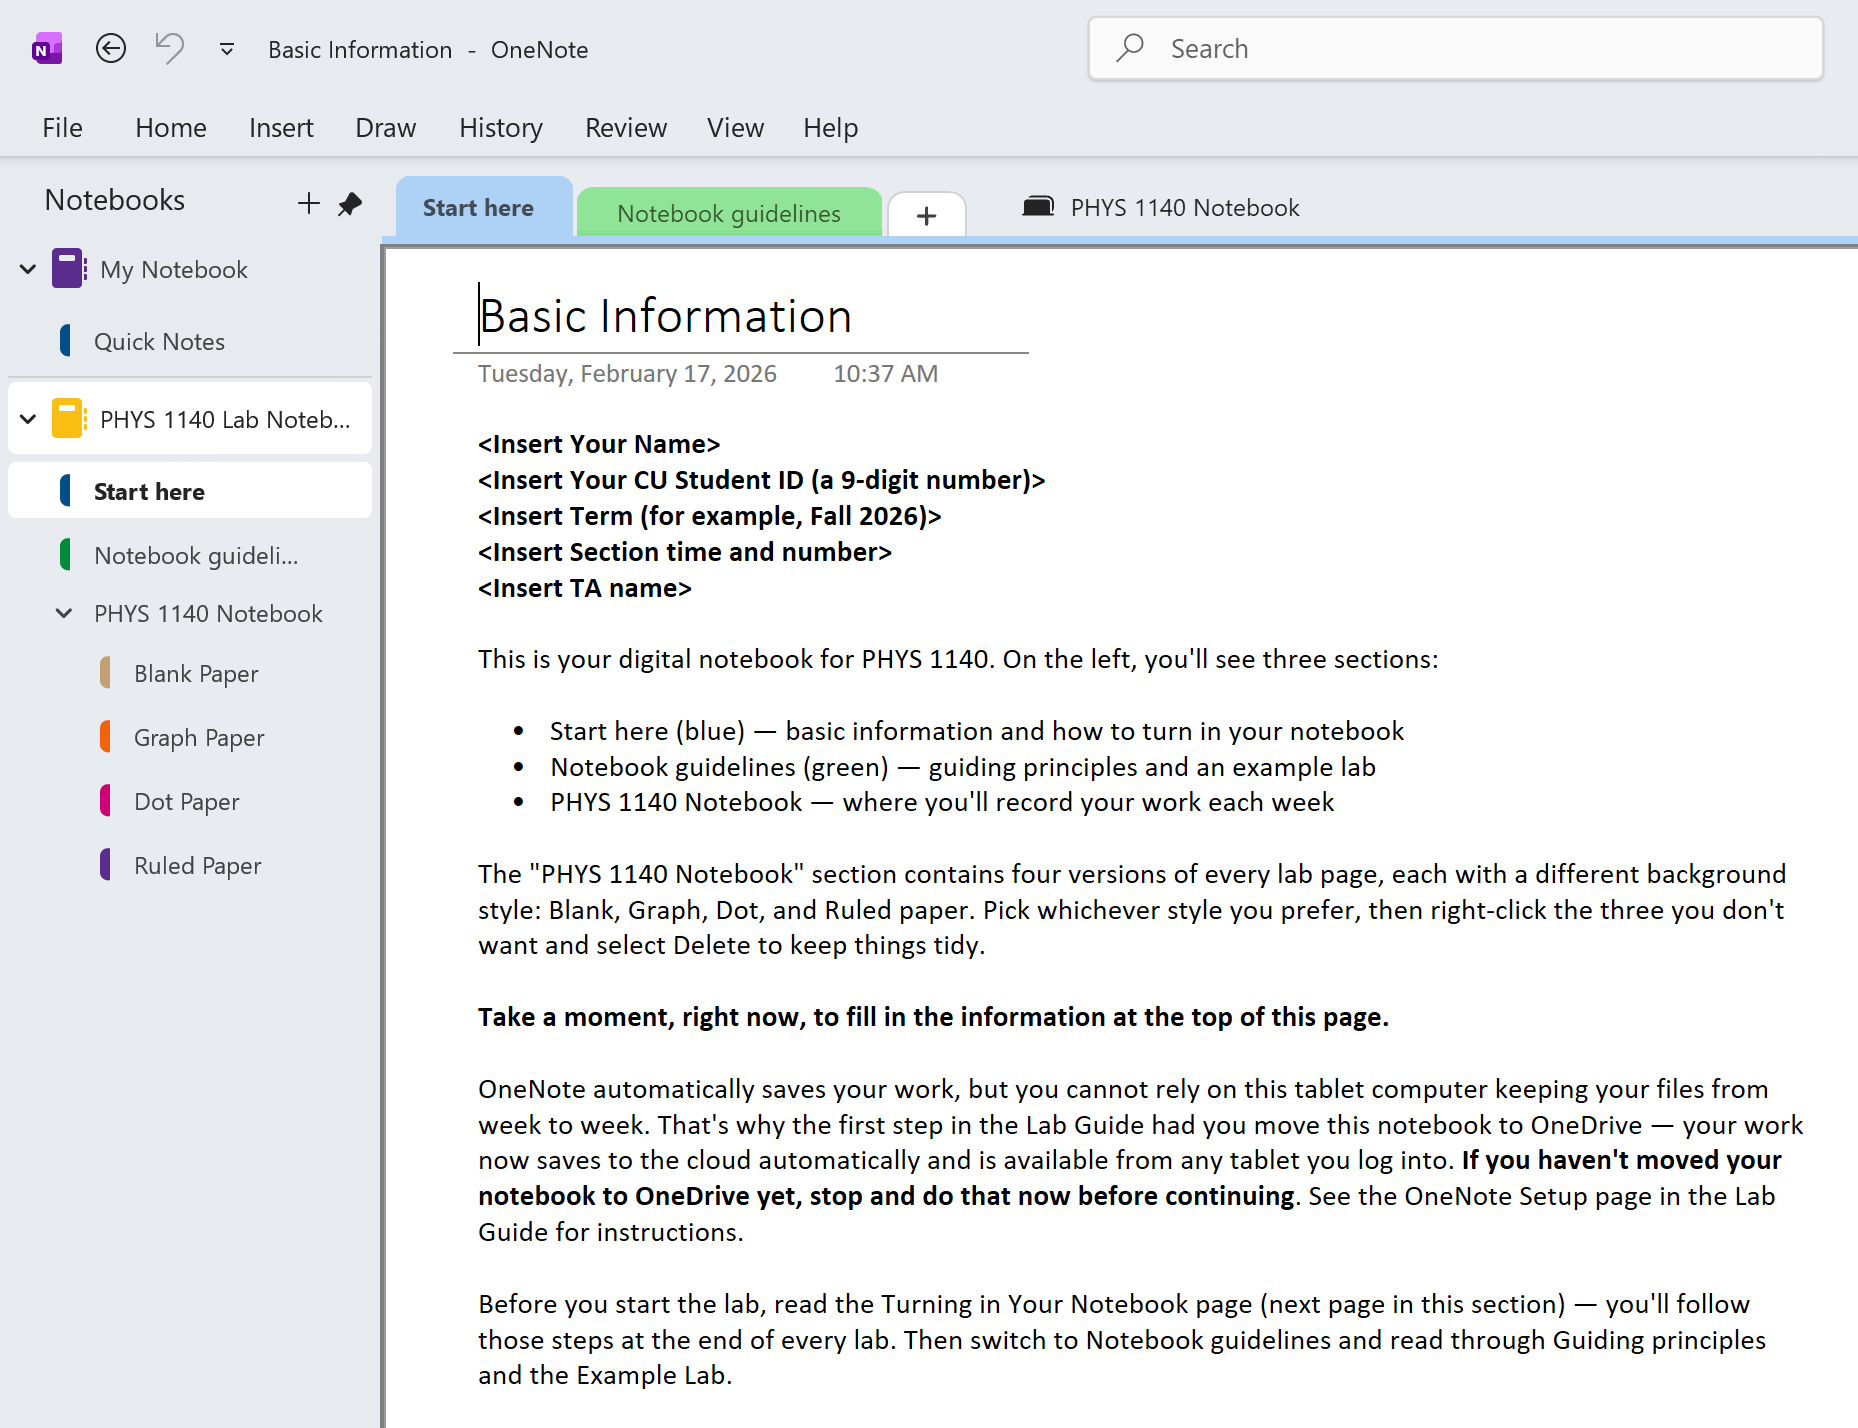
Task: Open the PHYS 1140 Notebook section group link
Action: point(1185,207)
